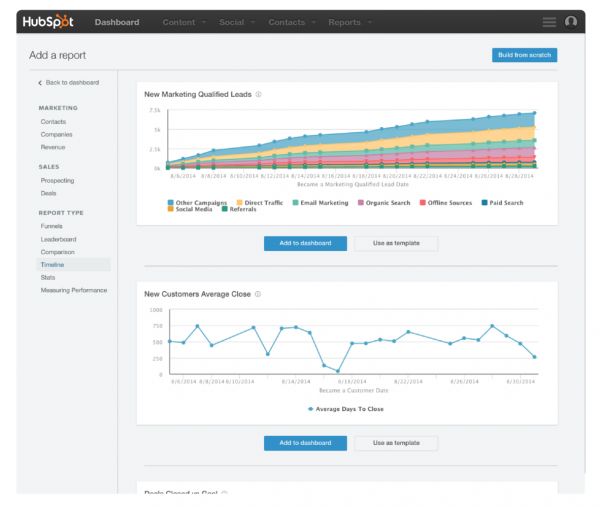The width and height of the screenshot is (600, 508).
Task: Choose the Stats report type
Action: [48, 277]
